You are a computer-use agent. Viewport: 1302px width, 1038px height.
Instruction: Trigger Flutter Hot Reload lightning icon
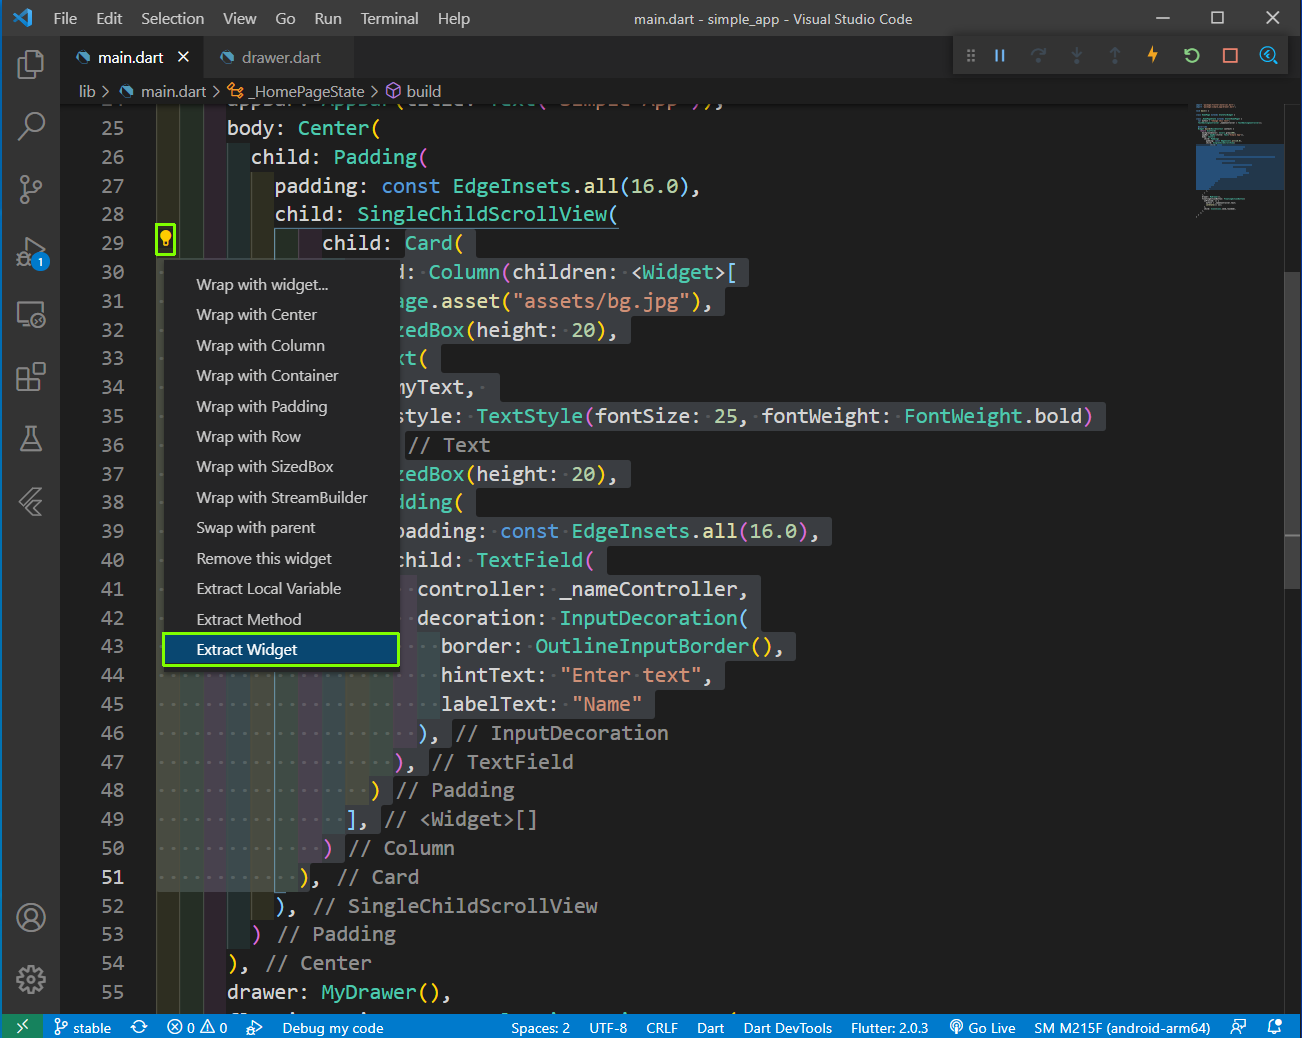pos(1153,55)
